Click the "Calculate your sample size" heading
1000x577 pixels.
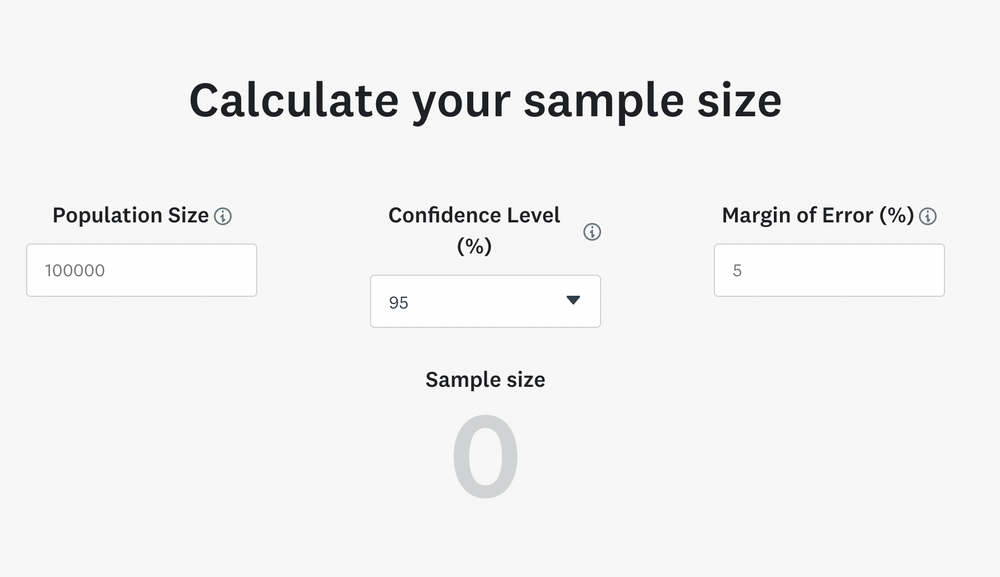tap(485, 100)
